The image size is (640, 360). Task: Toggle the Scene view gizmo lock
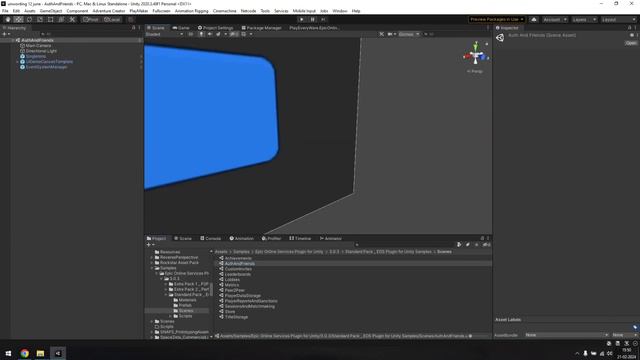point(487,44)
